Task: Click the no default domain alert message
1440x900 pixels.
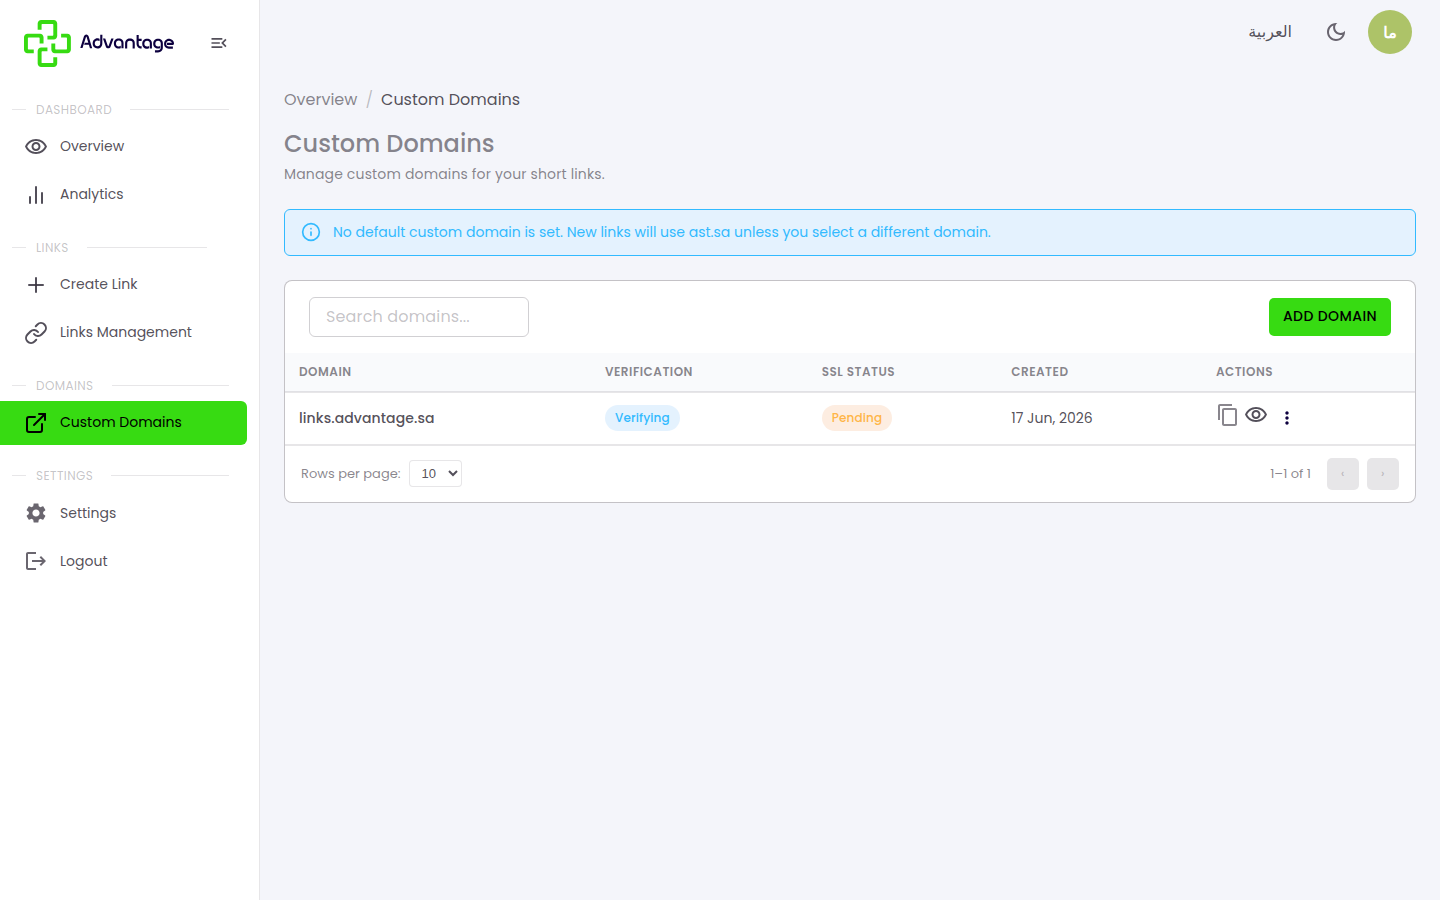Action: point(662,232)
